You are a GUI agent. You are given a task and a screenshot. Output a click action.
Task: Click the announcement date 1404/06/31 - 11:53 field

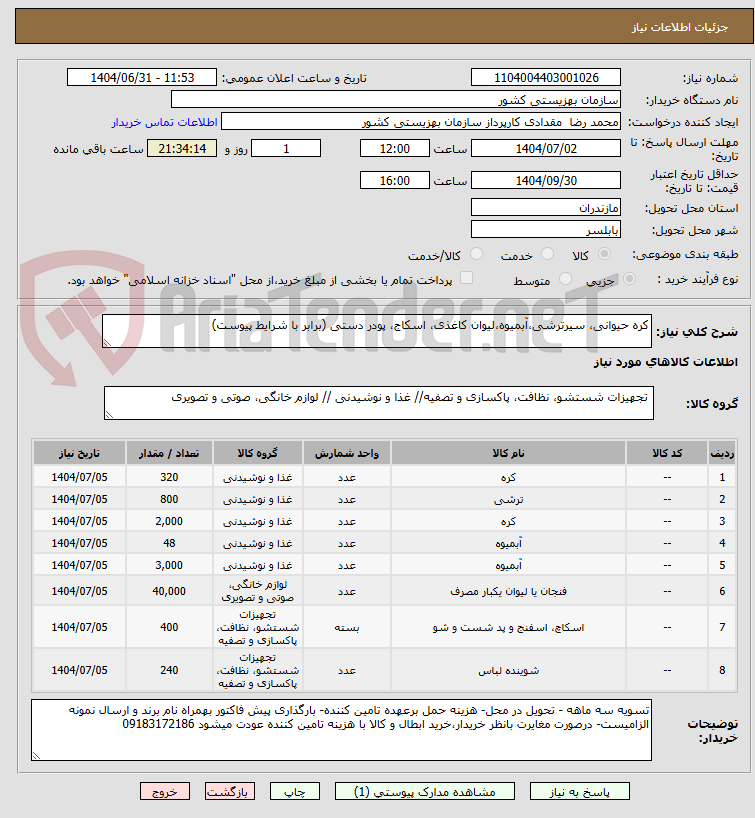pos(142,78)
